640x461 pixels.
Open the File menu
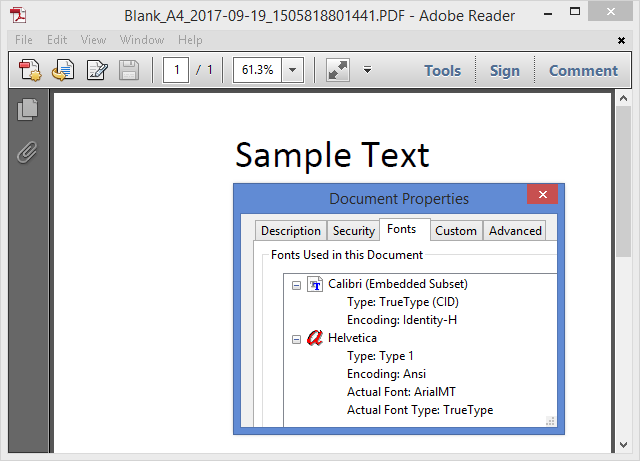(x=24, y=40)
